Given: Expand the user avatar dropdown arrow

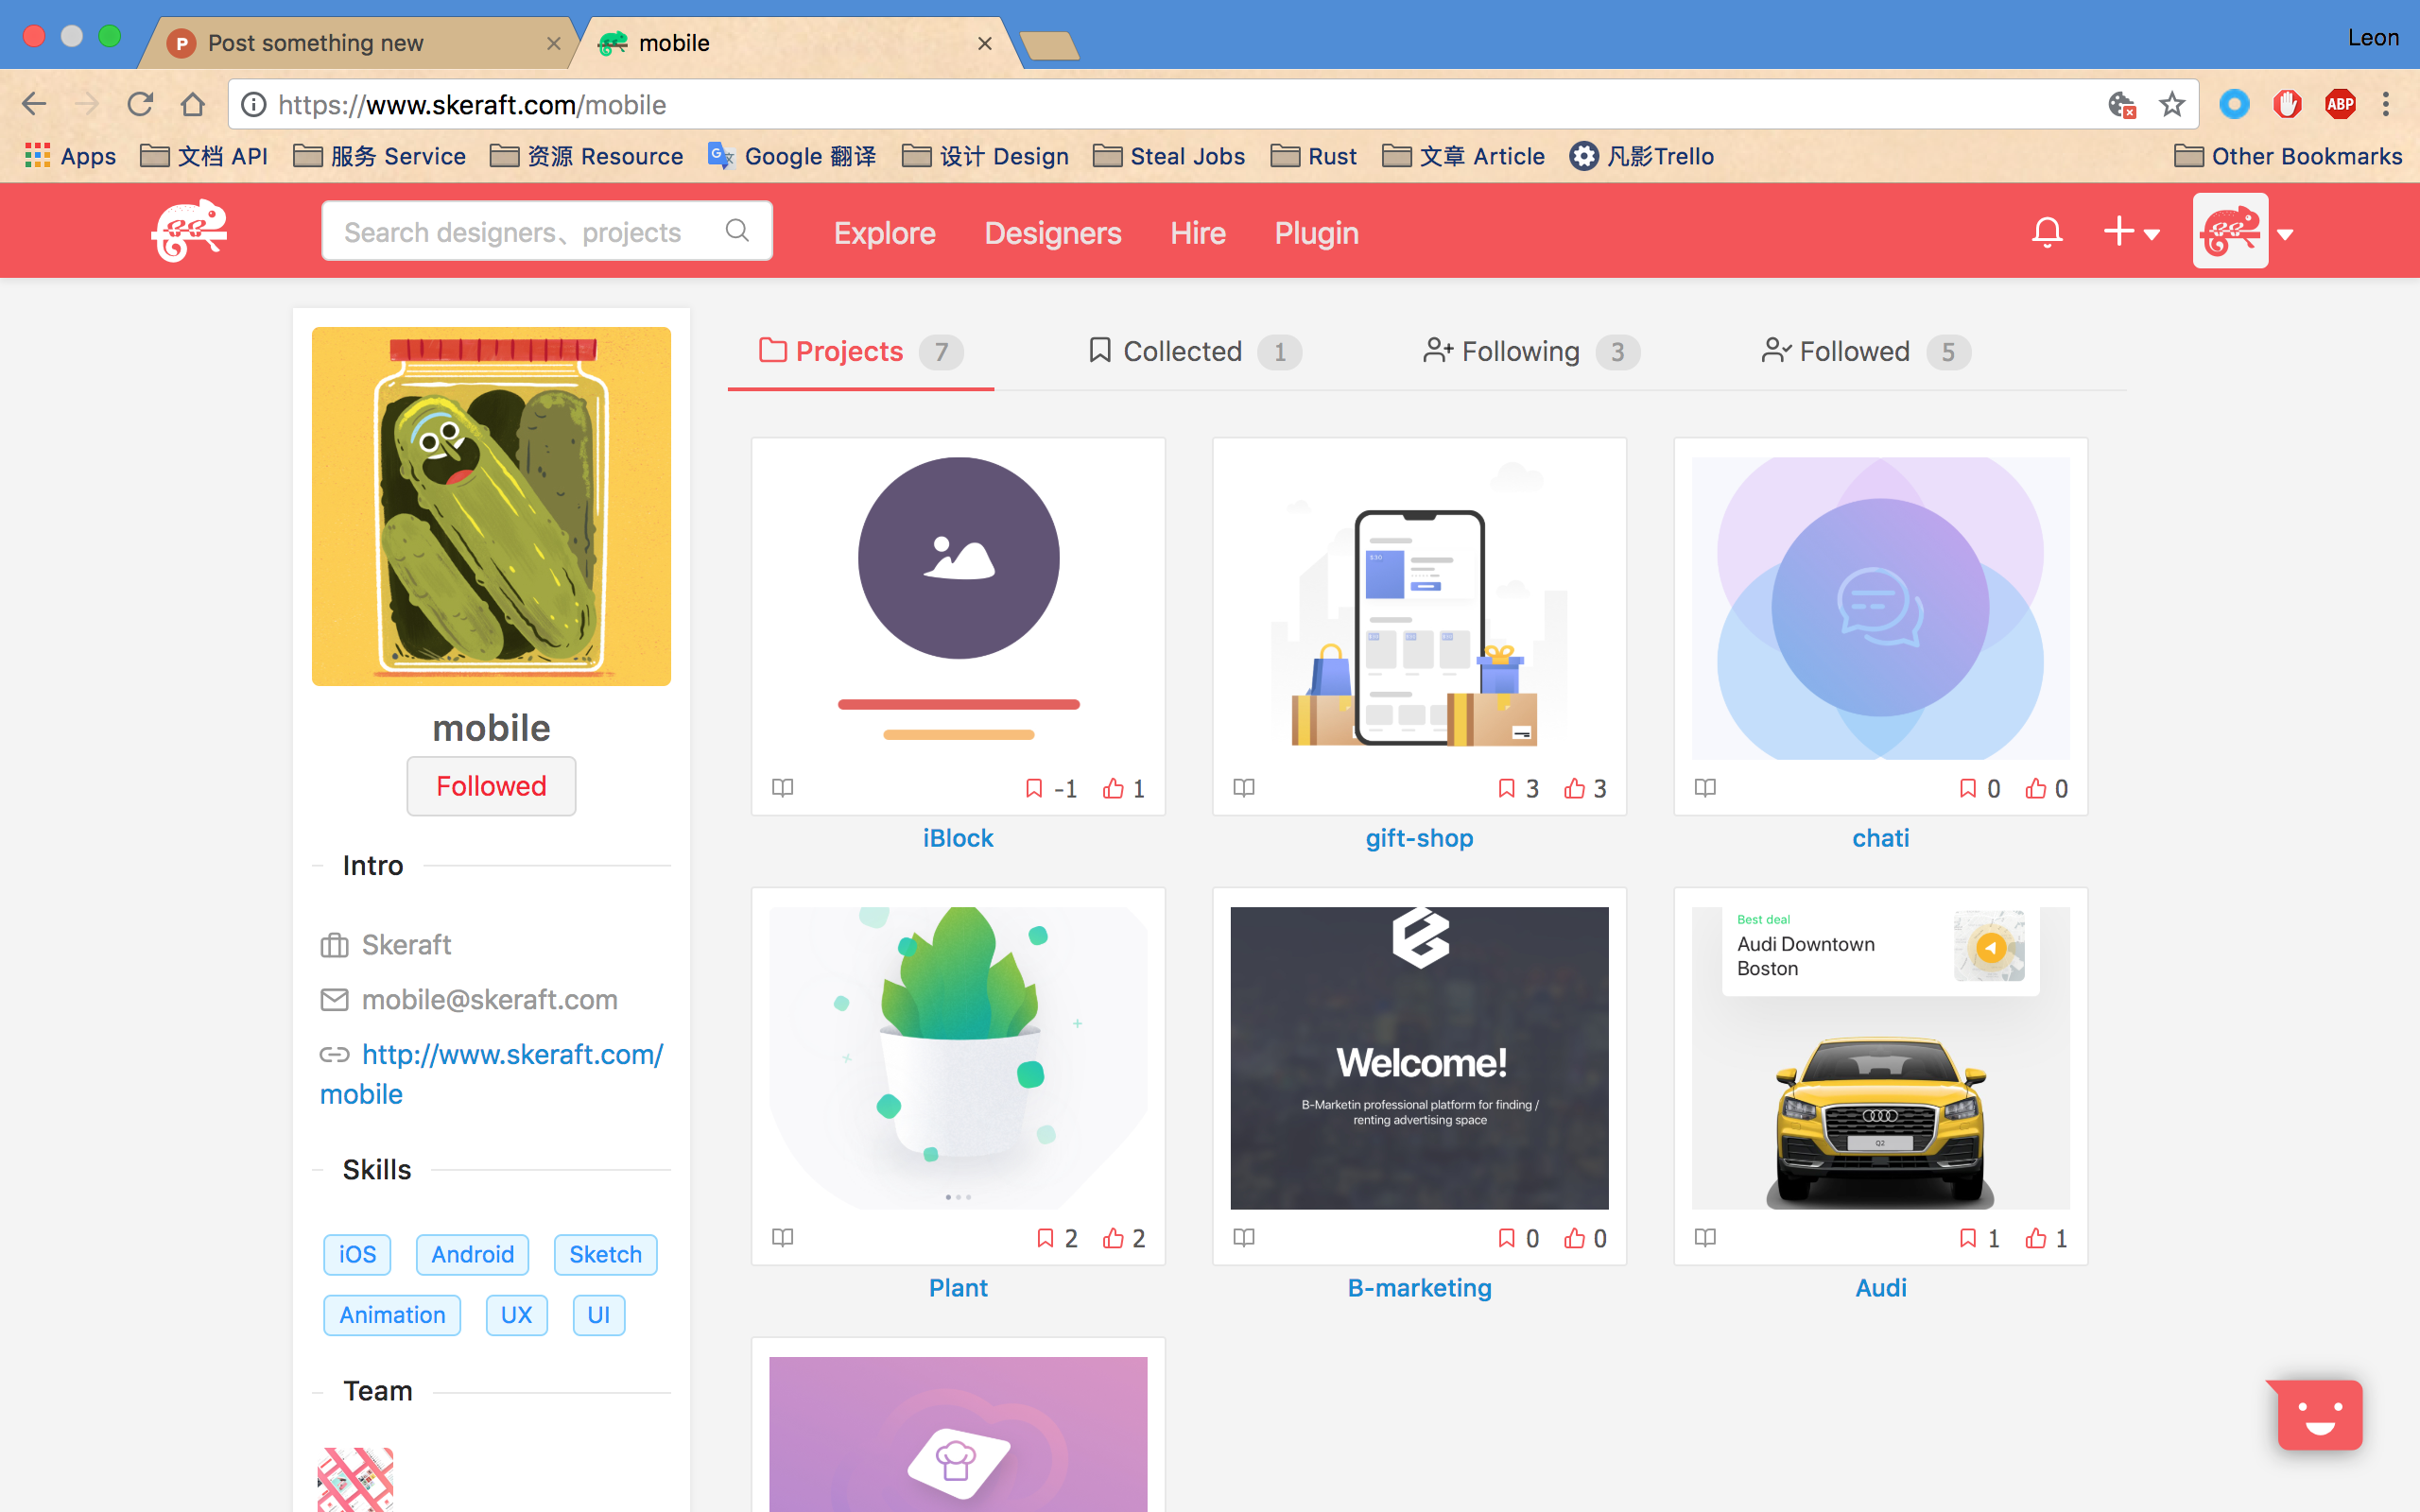Looking at the screenshot, I should click(x=2286, y=234).
